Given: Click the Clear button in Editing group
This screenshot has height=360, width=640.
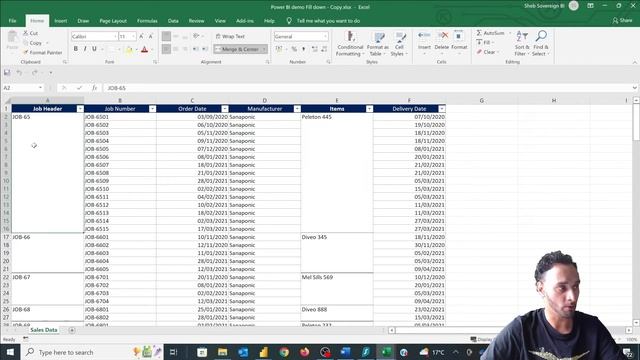Looking at the screenshot, I should 487,52.
